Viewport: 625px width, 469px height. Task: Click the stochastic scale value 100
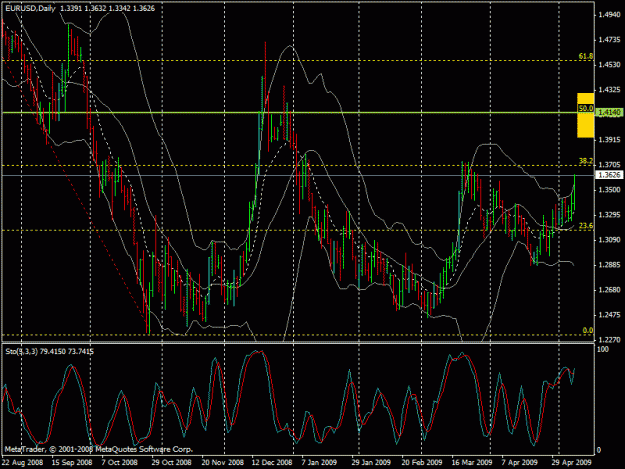(603, 349)
